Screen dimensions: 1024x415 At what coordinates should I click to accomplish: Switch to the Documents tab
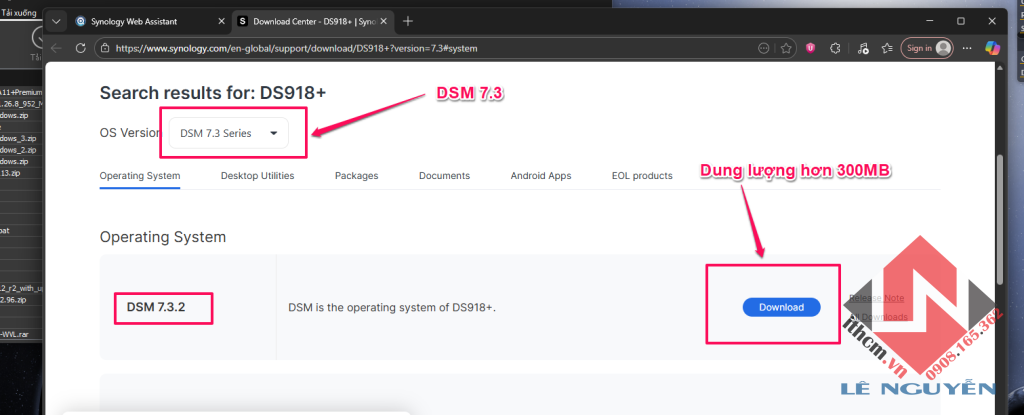445,176
